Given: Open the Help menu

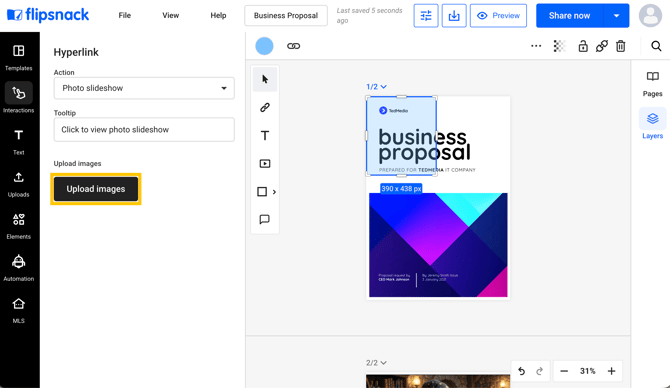Looking at the screenshot, I should click(x=218, y=15).
